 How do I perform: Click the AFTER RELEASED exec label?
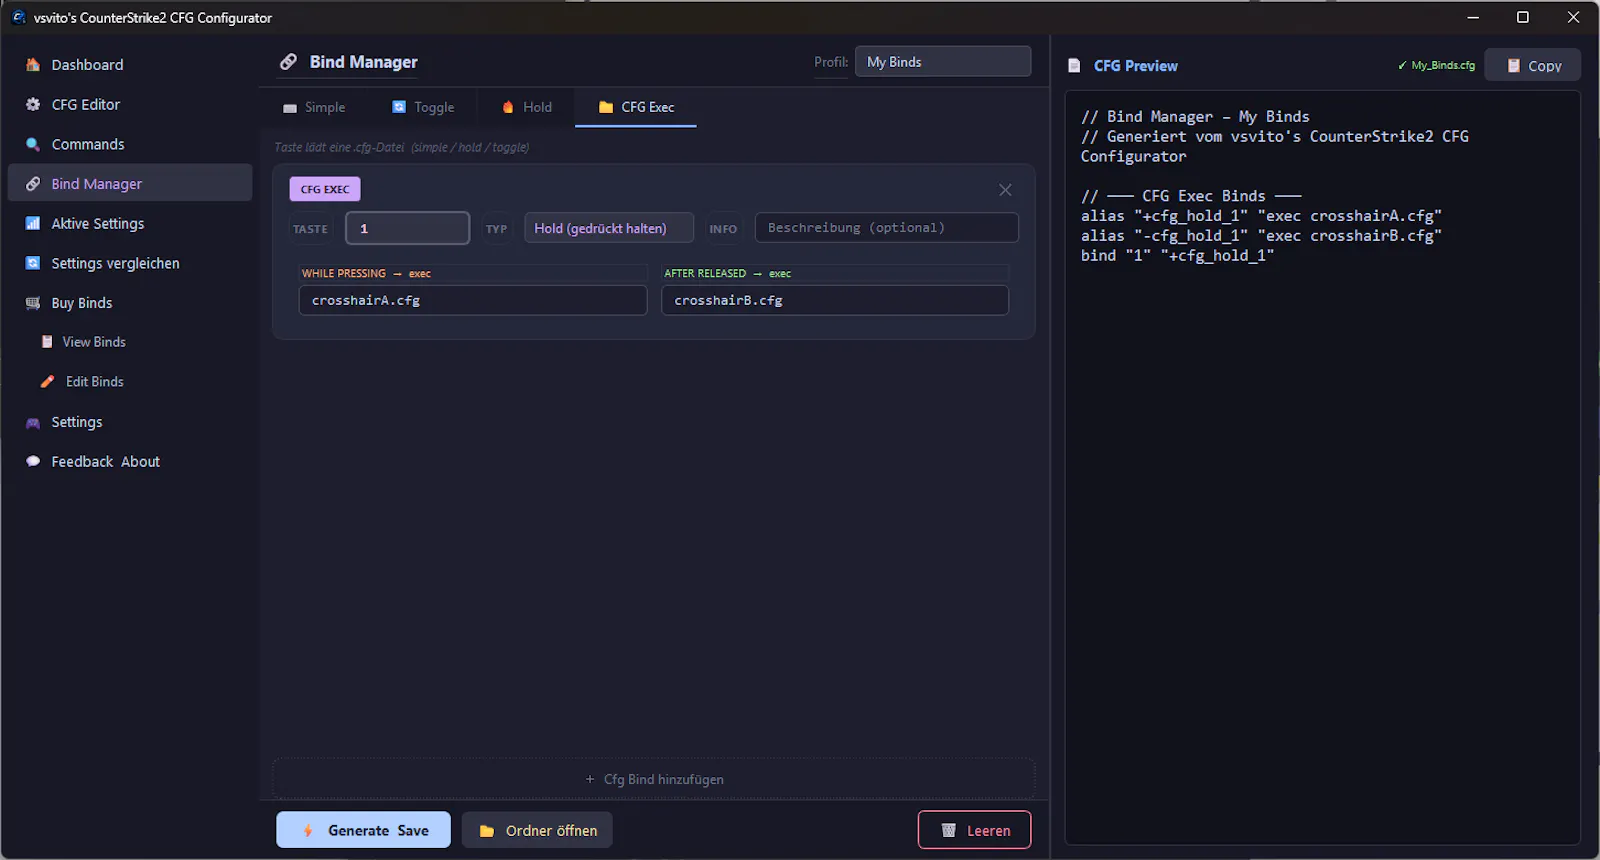coord(727,273)
